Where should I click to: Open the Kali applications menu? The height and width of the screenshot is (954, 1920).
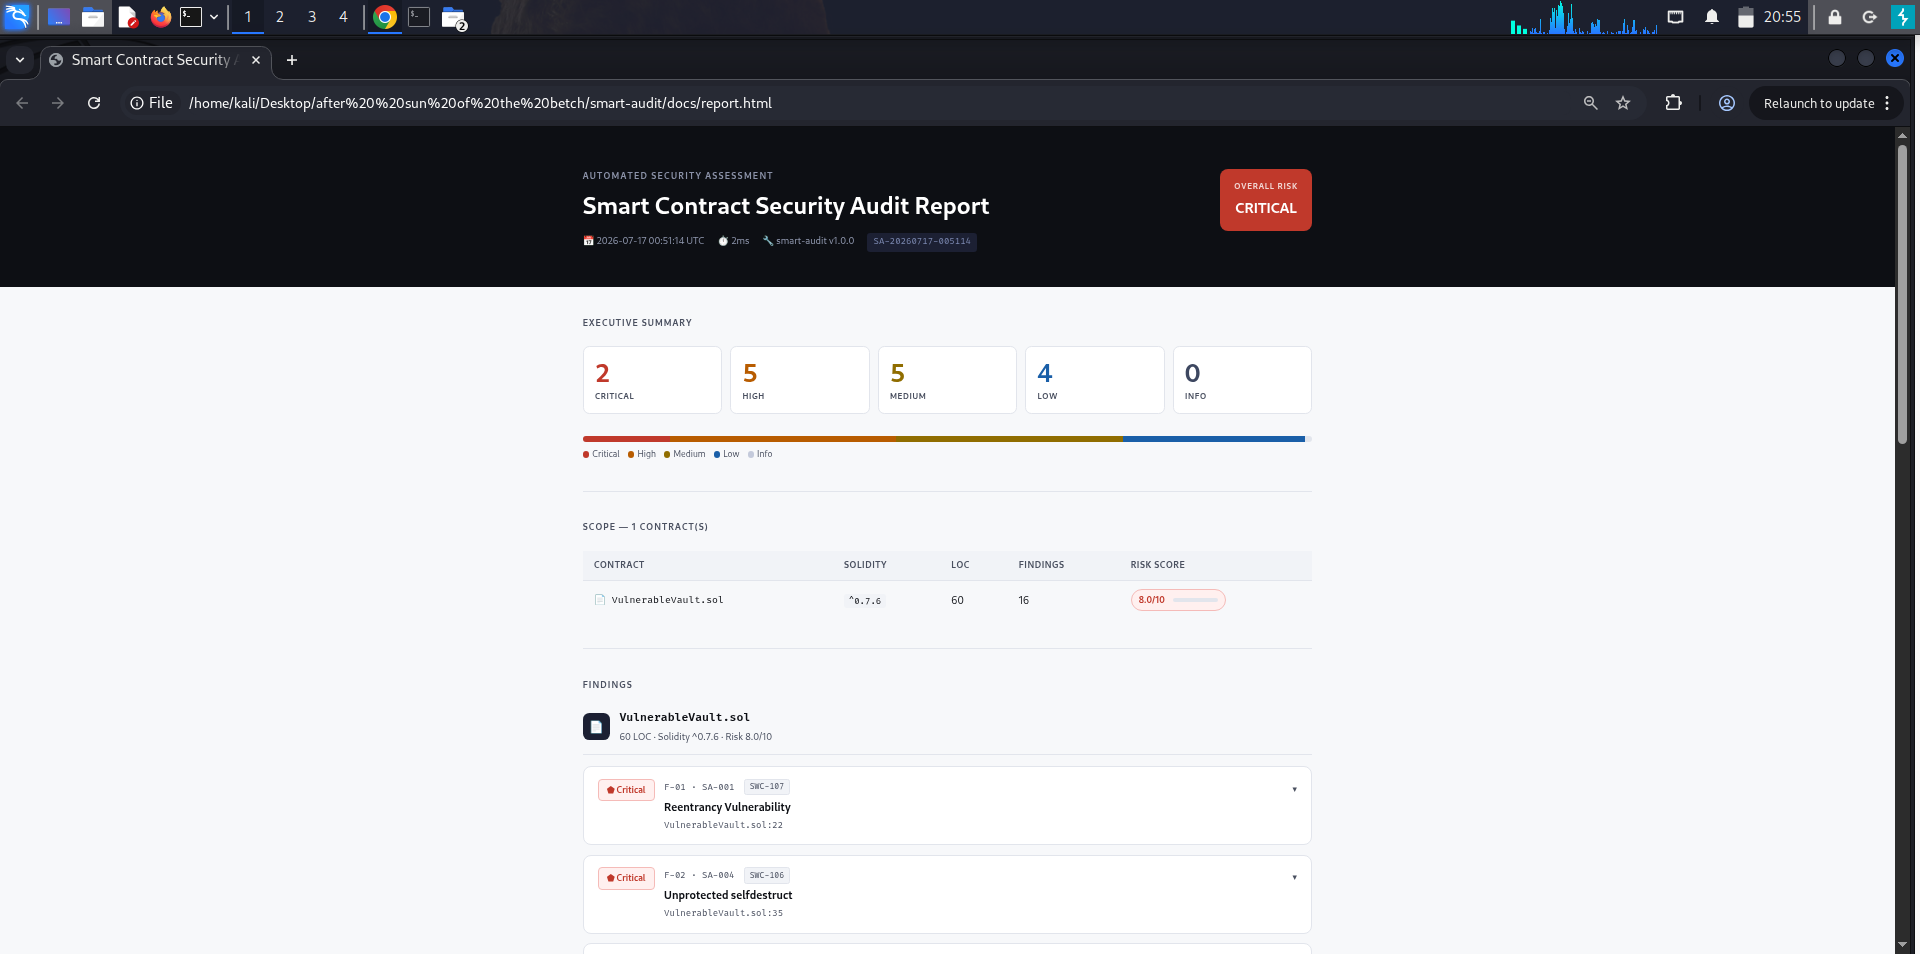18,17
